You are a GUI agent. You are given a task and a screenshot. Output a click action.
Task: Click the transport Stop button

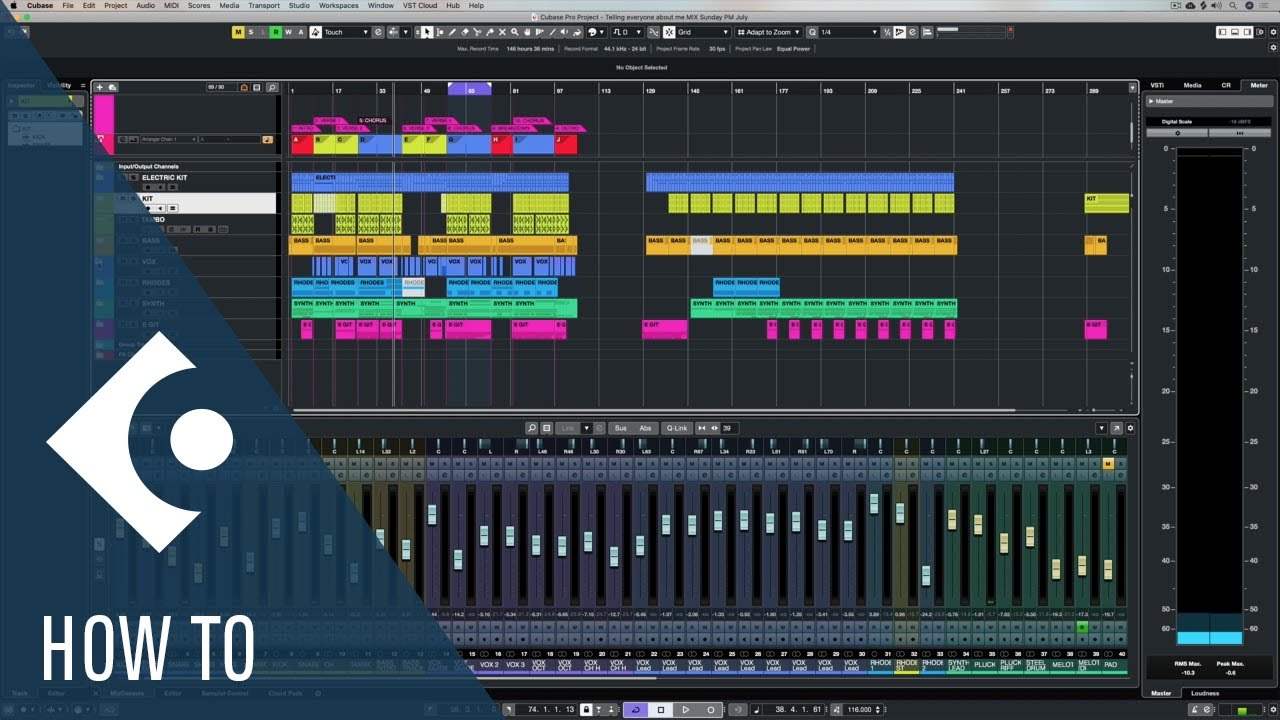(x=661, y=709)
